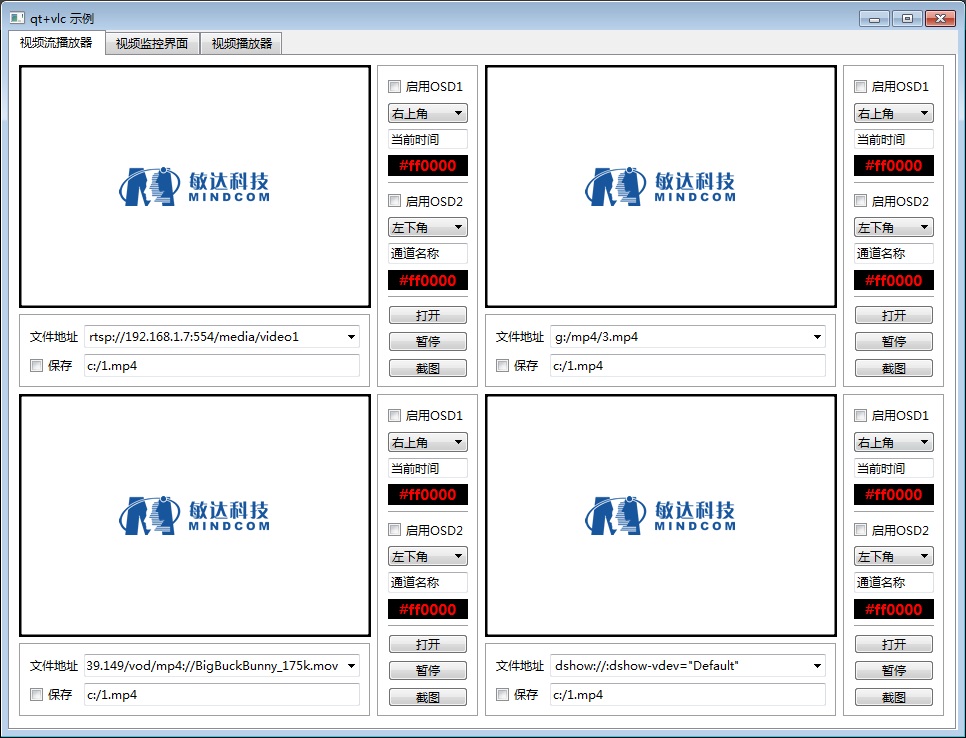Pick OSD1 #ff0000 swatch in dshow panel

click(893, 495)
